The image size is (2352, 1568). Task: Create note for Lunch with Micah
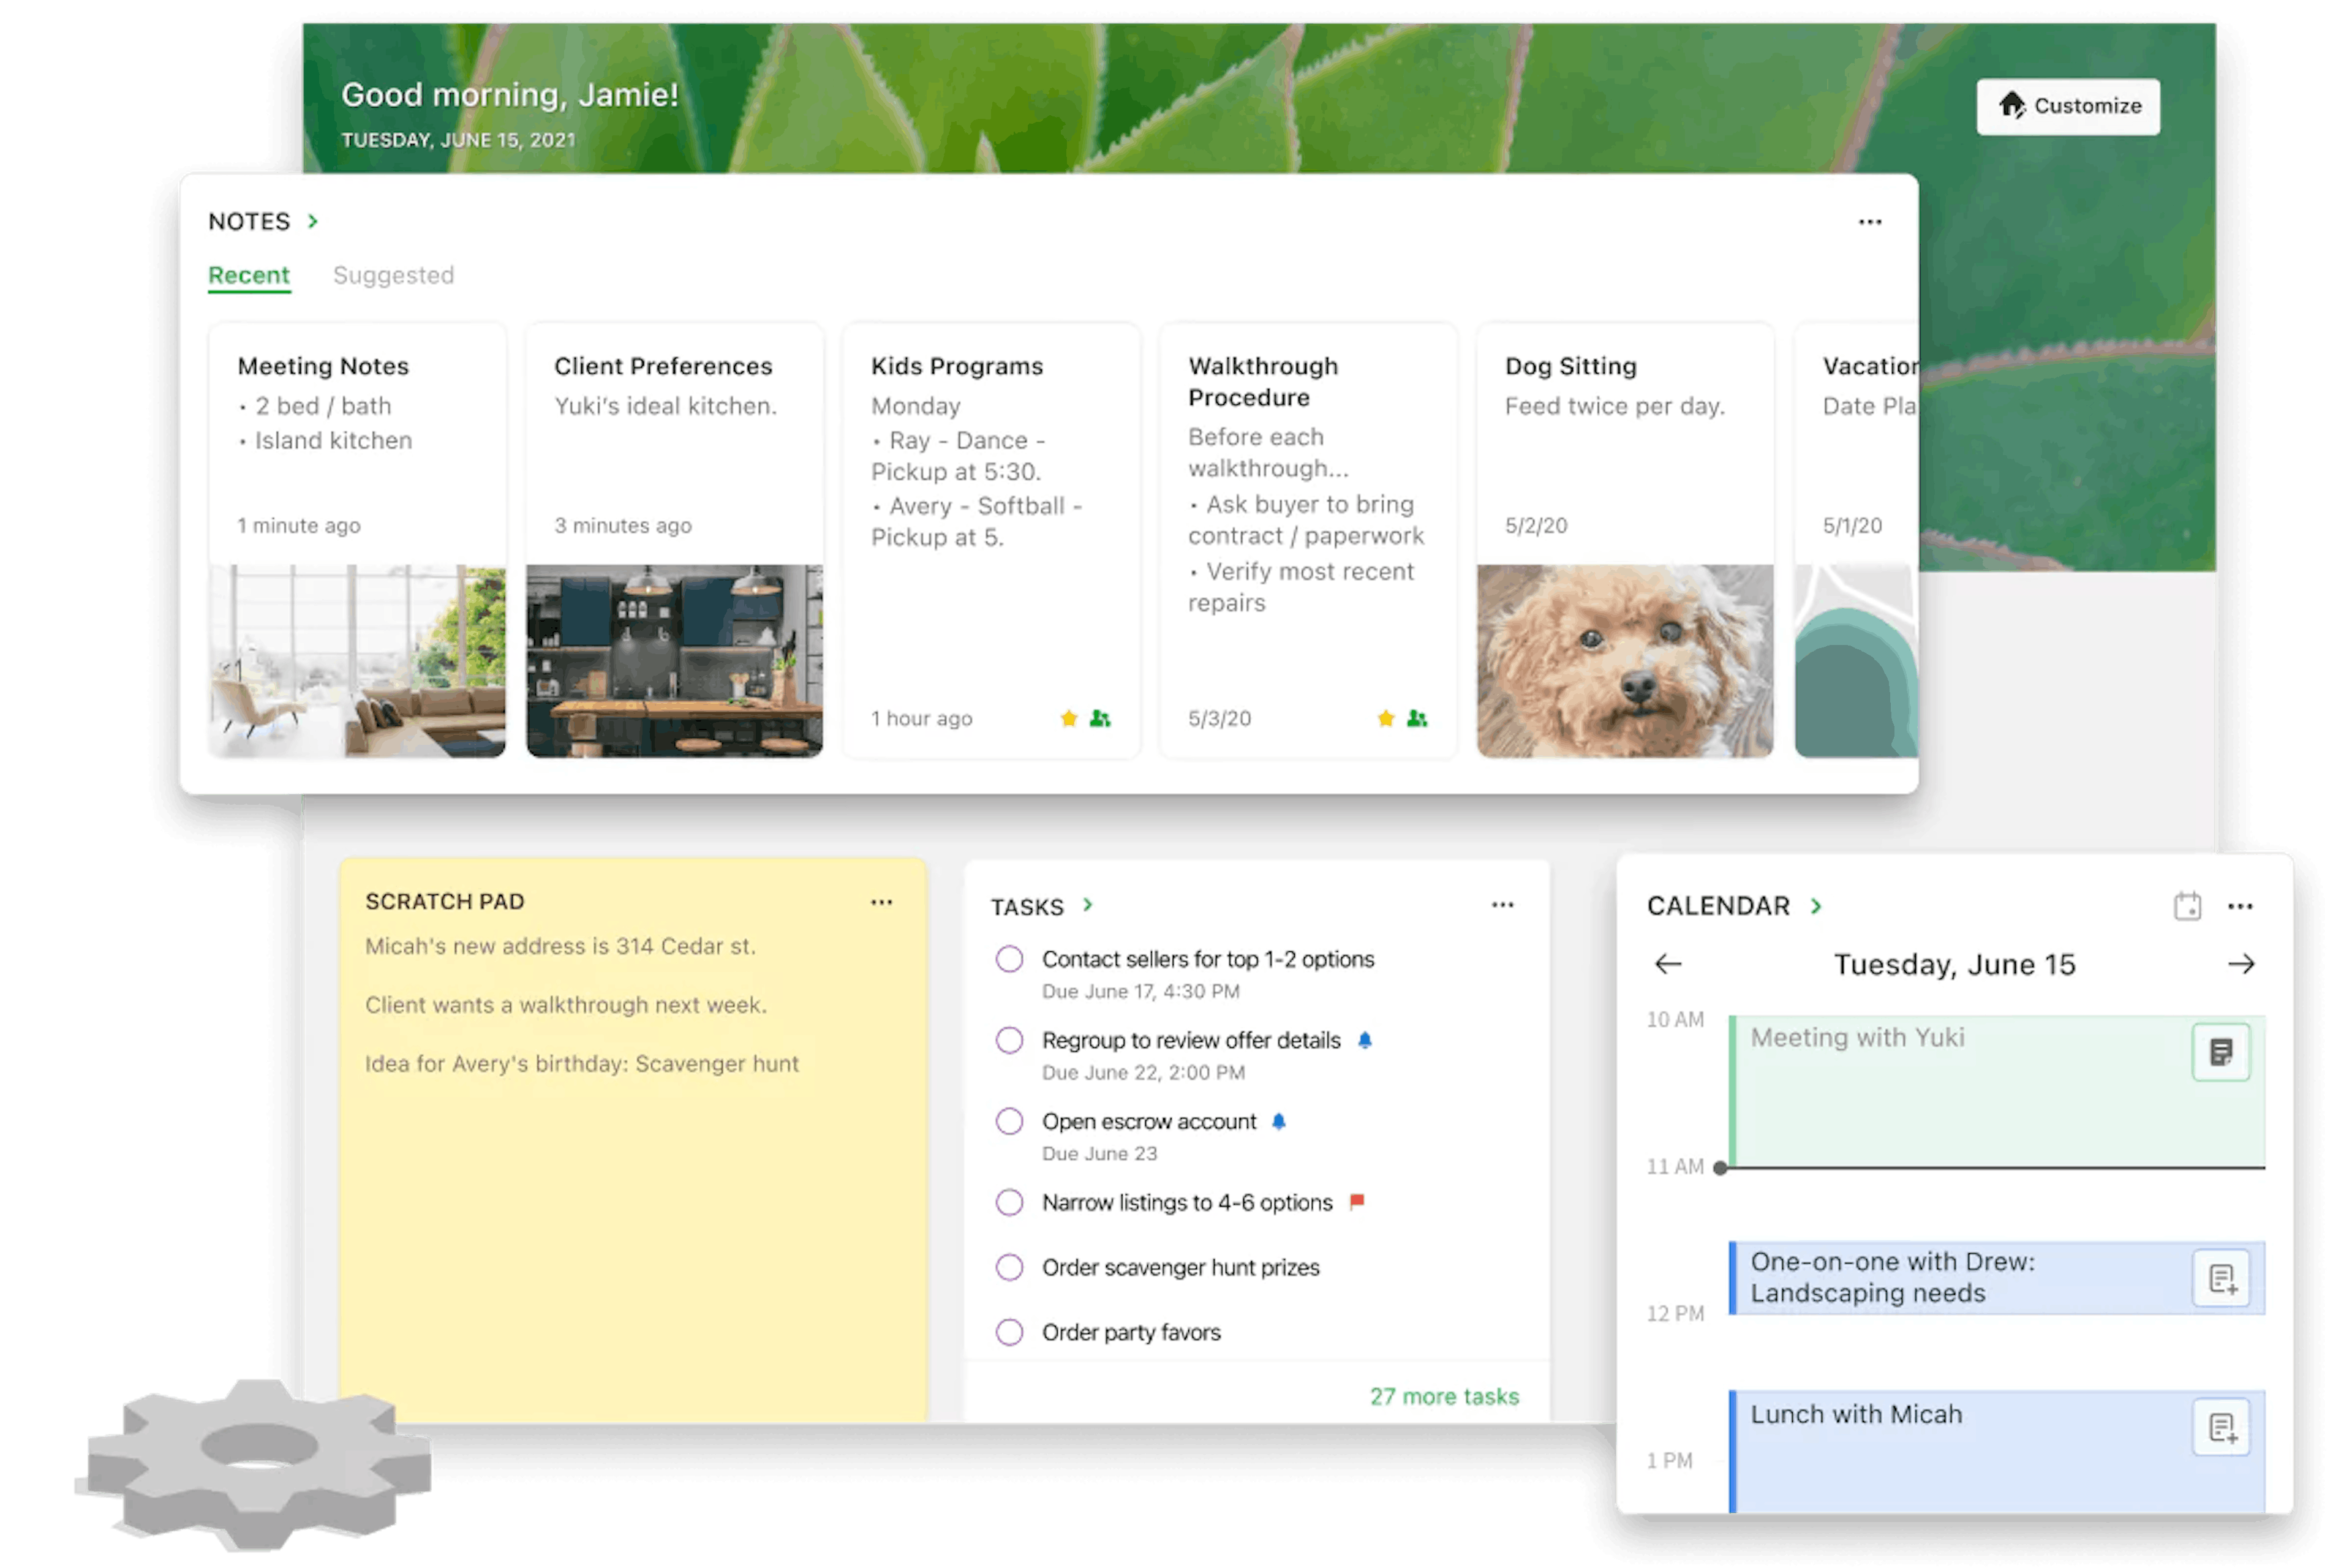2221,1428
